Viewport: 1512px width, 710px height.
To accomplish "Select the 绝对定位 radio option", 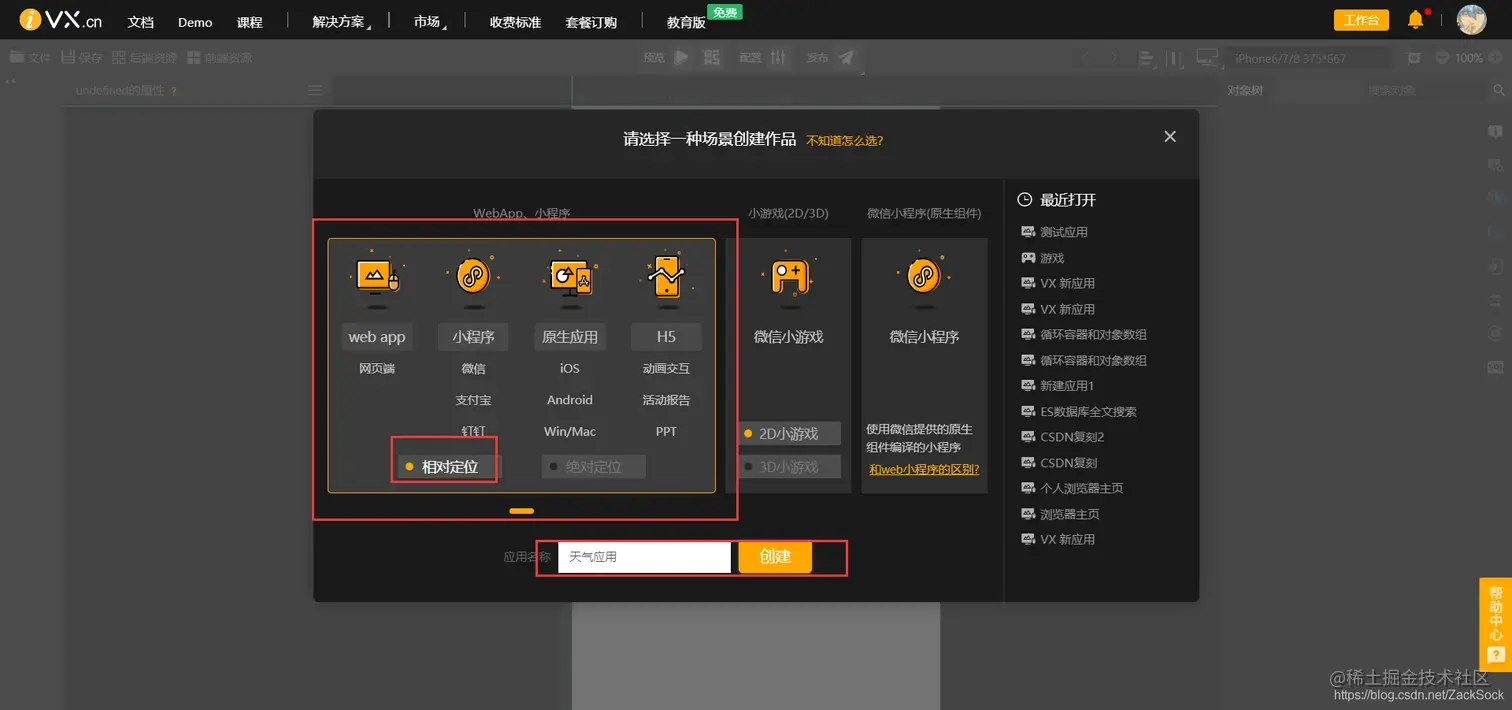I will point(592,466).
